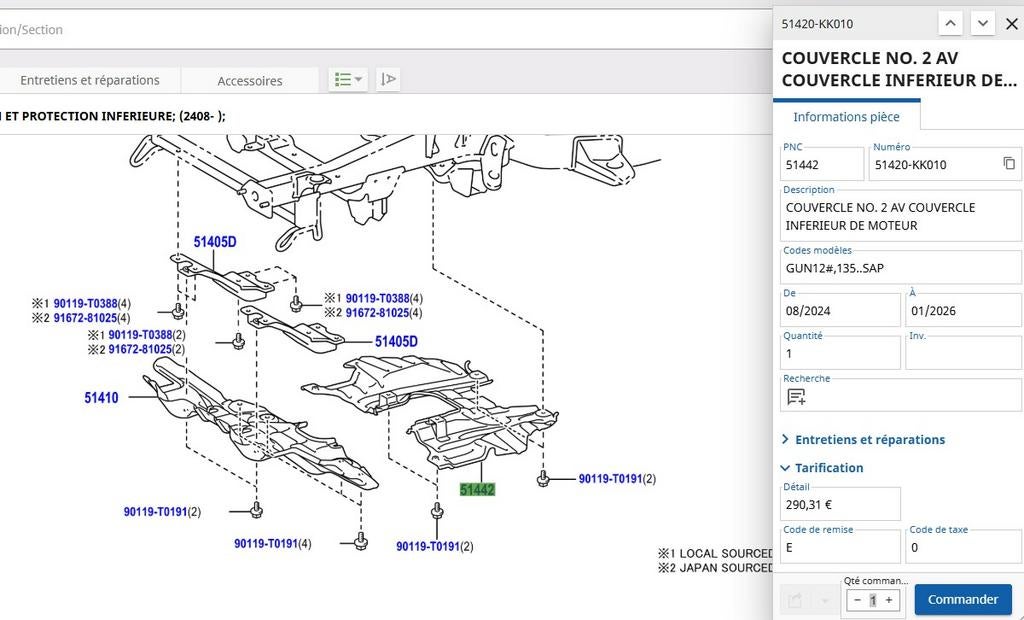This screenshot has width=1024, height=620.
Task: Decrease order quantity with minus button
Action: click(857, 600)
